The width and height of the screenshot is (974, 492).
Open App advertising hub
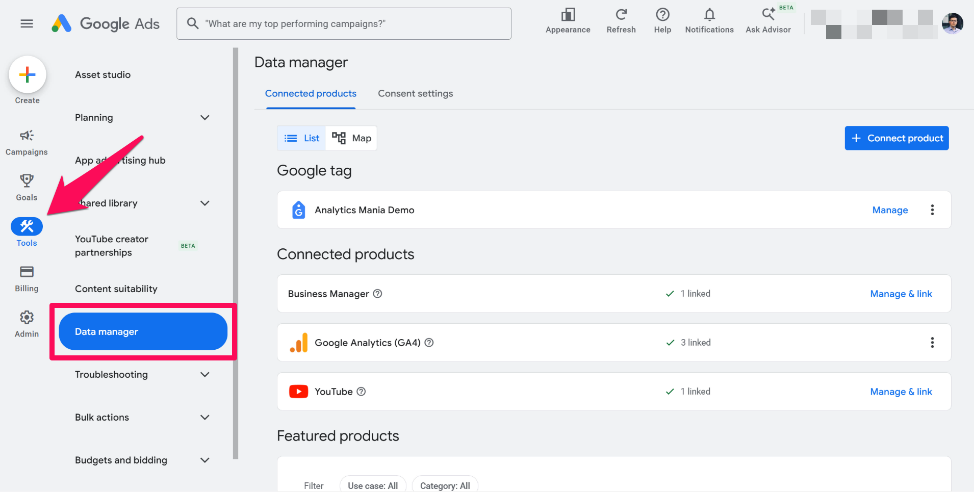(120, 160)
